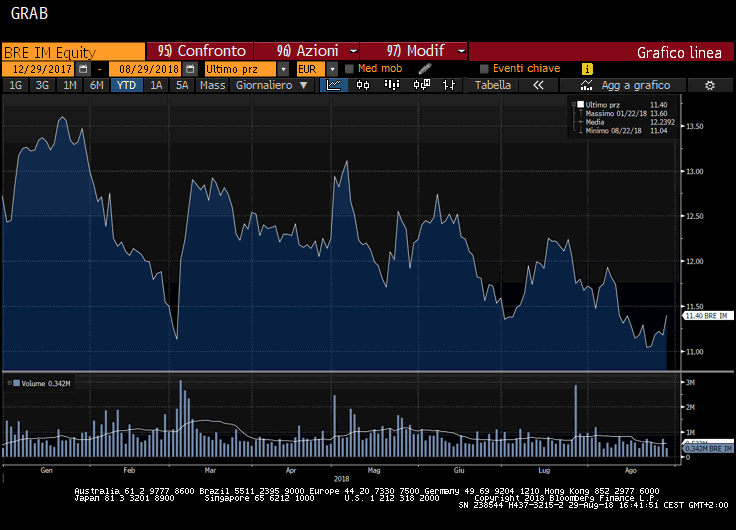Image resolution: width=736 pixels, height=530 pixels.
Task: Click the pencil edit icon beside Med mob
Action: pos(425,69)
